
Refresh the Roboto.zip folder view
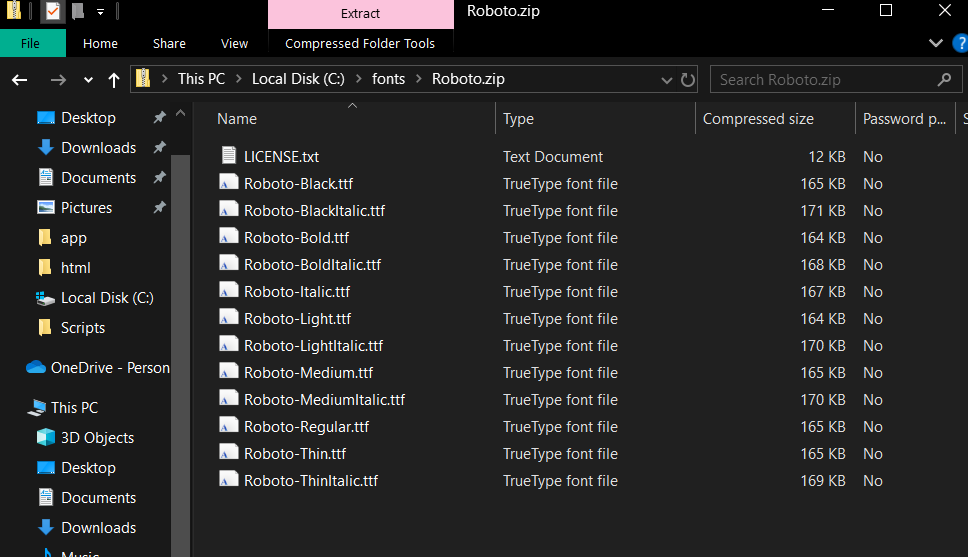[688, 80]
